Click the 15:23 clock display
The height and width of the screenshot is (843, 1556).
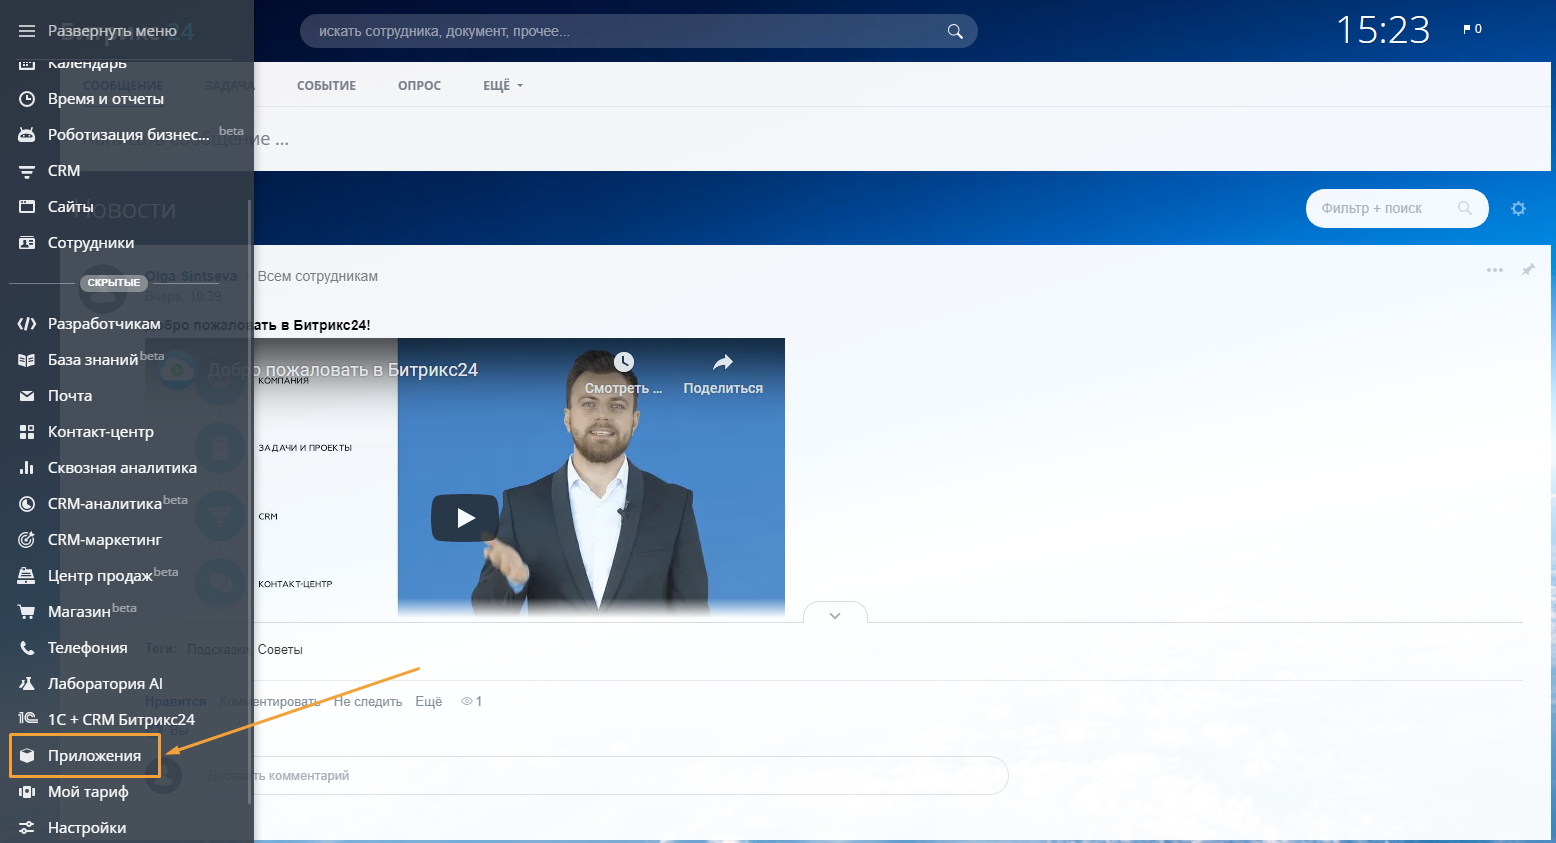coord(1383,30)
